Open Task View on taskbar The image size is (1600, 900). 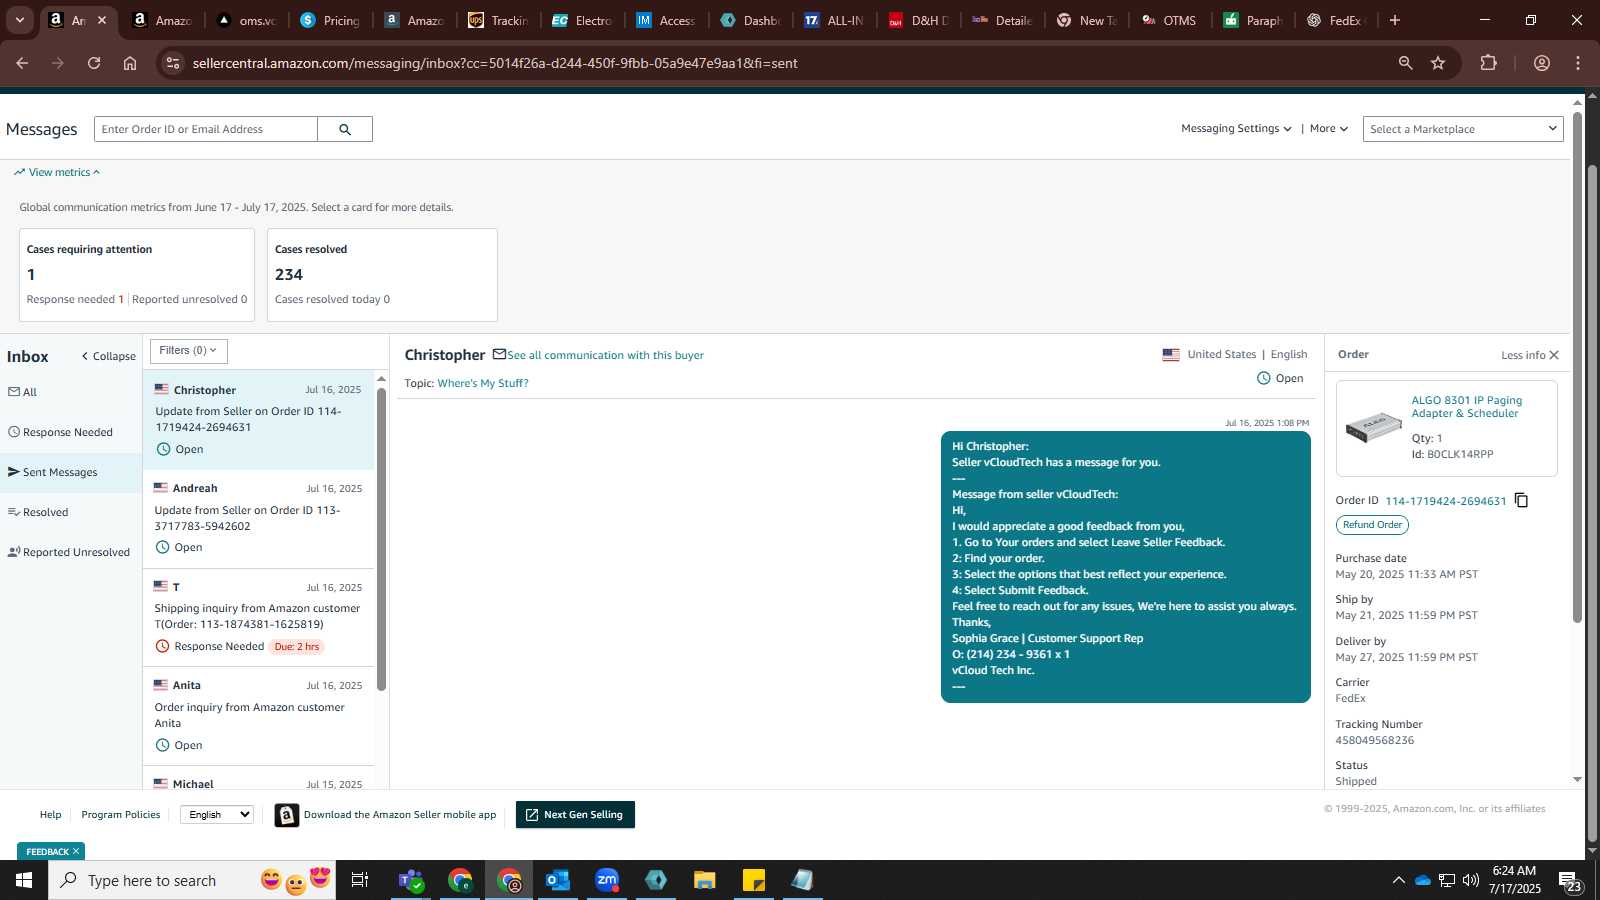[x=359, y=880]
